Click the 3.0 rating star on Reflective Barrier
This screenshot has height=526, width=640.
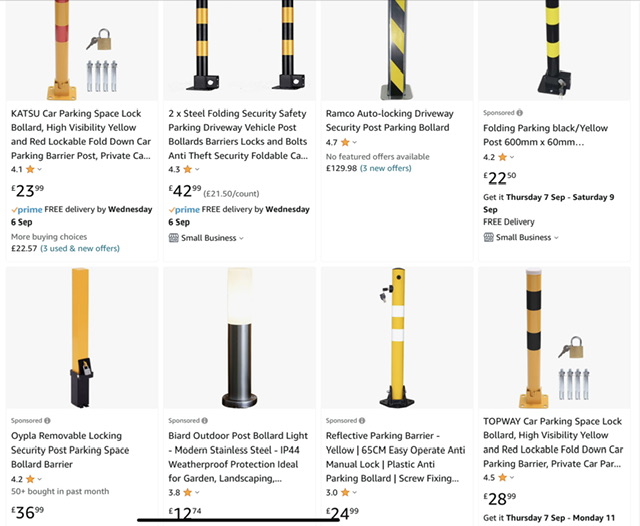pyautogui.click(x=345, y=492)
